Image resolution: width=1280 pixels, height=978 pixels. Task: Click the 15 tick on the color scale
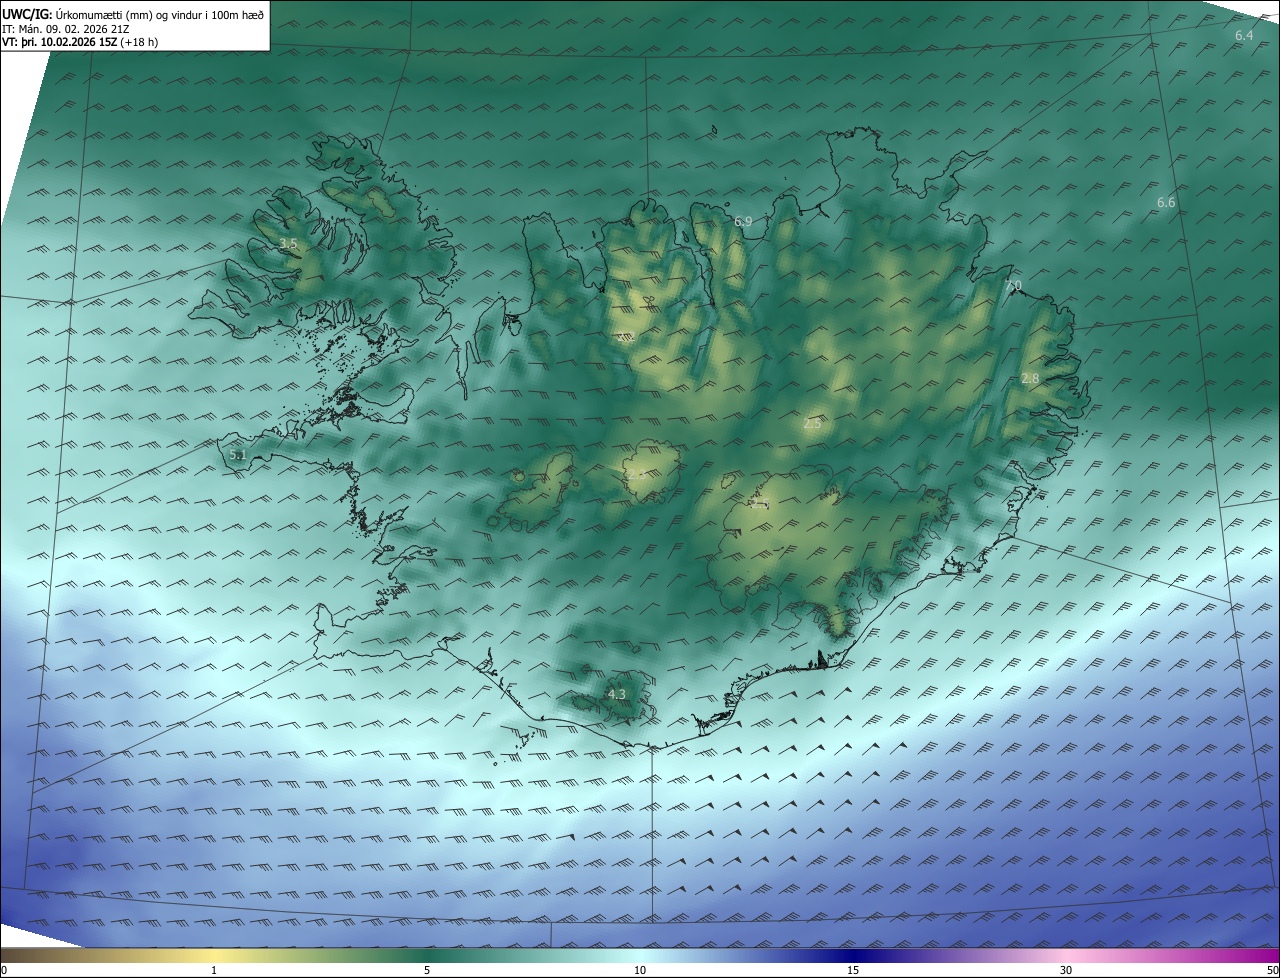853,970
